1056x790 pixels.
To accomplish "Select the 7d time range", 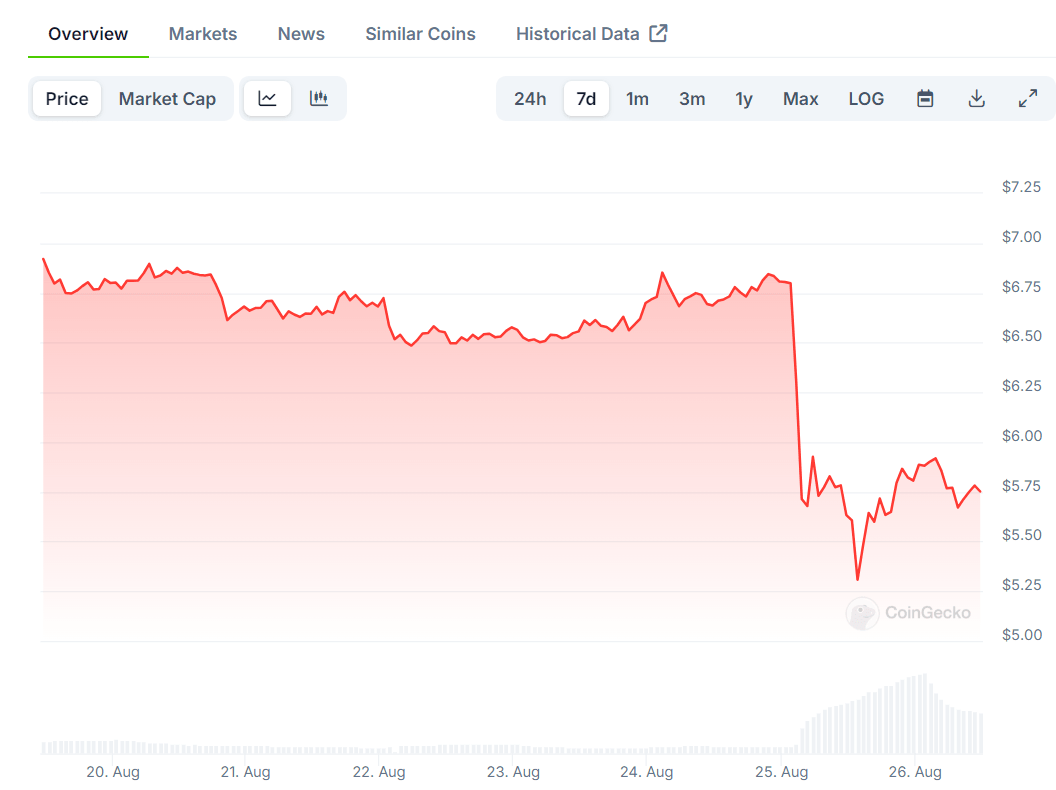I will point(586,98).
